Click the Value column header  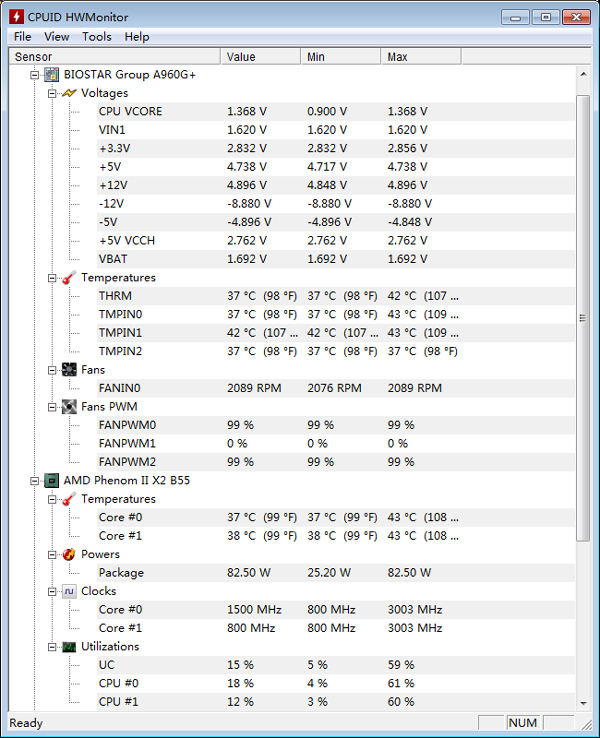pyautogui.click(x=260, y=57)
